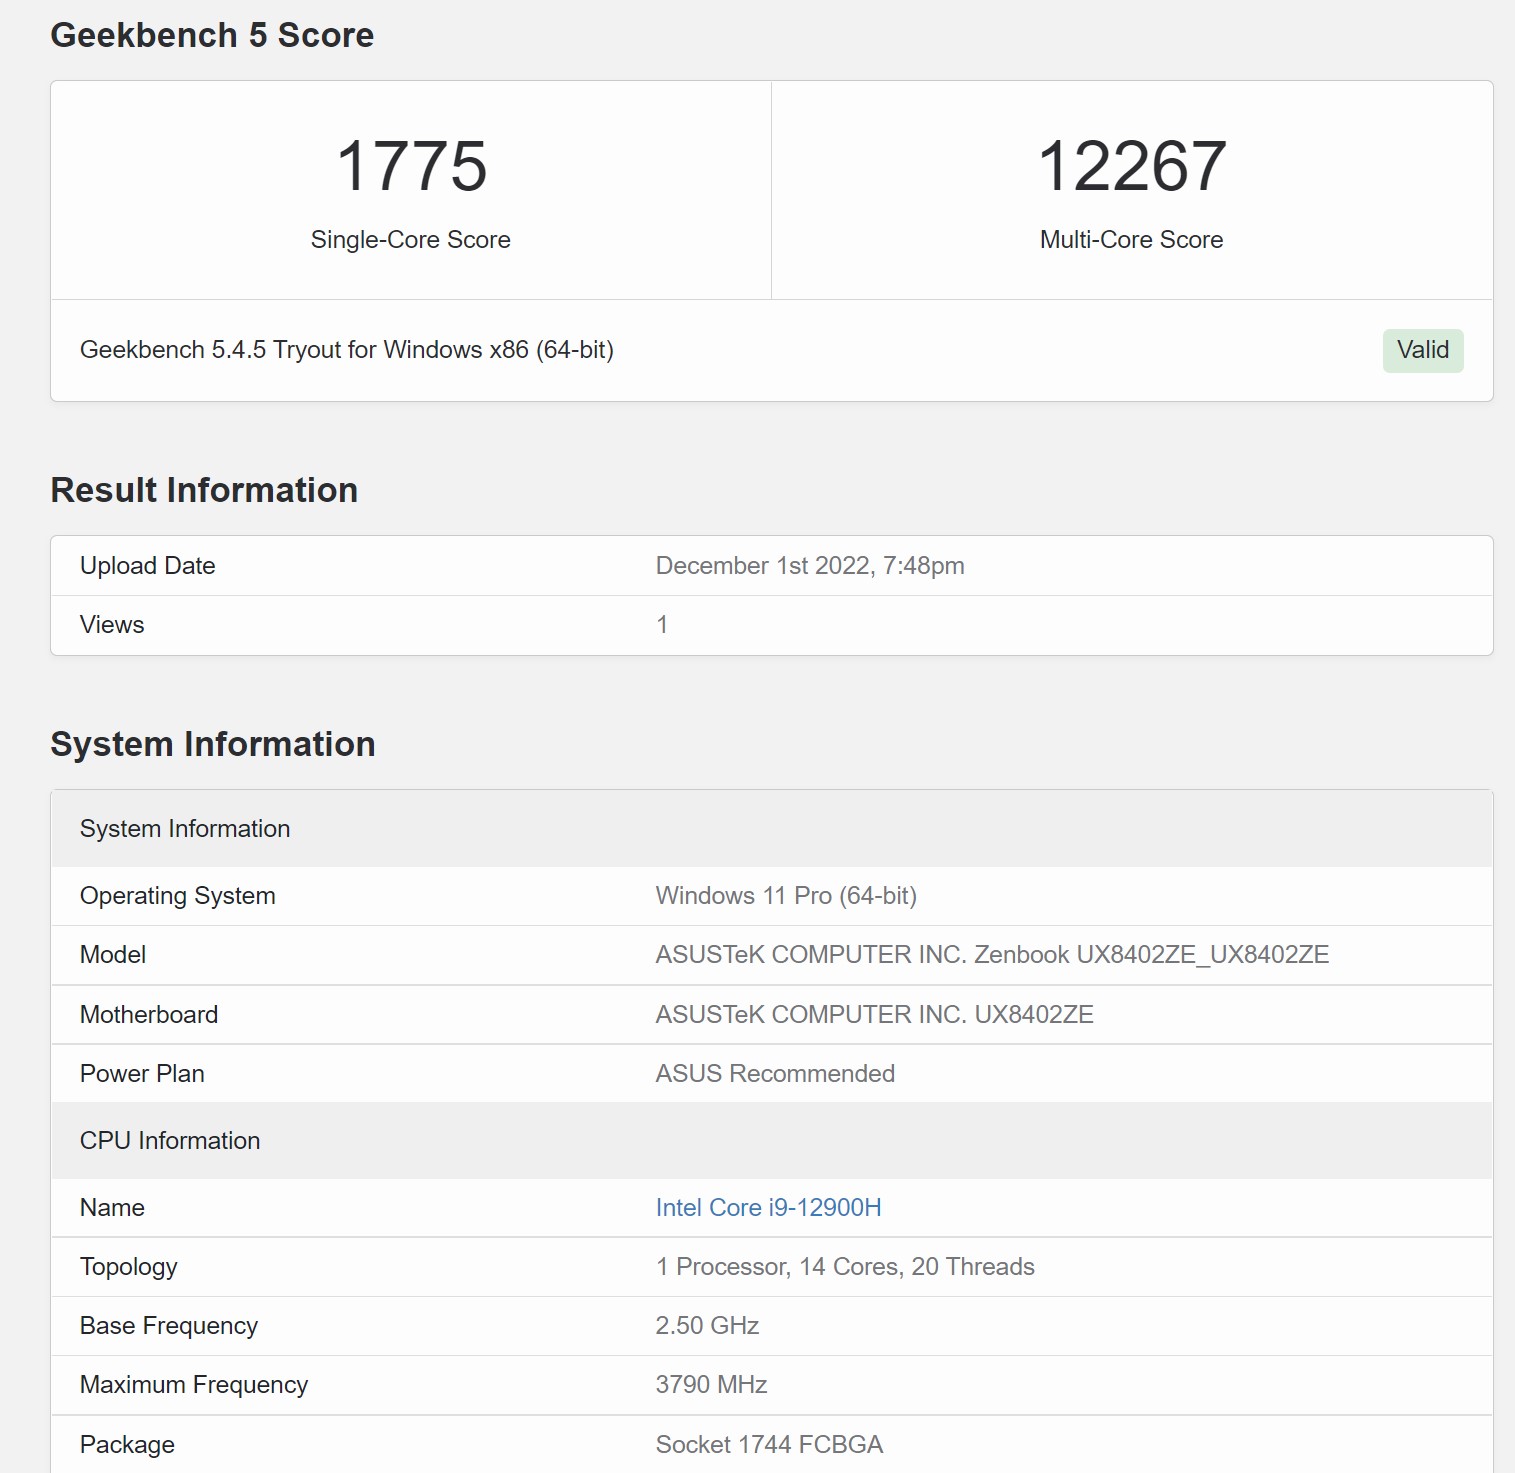Select the Single-Core Score label
Image resolution: width=1515 pixels, height=1473 pixels.
coord(410,240)
